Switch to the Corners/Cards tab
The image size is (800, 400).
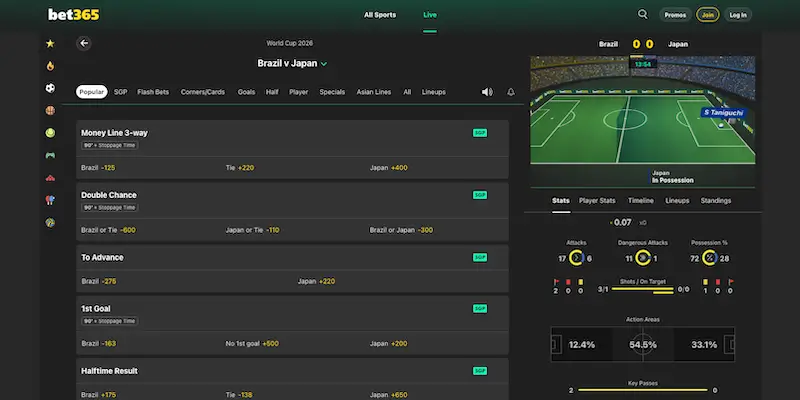pos(203,92)
